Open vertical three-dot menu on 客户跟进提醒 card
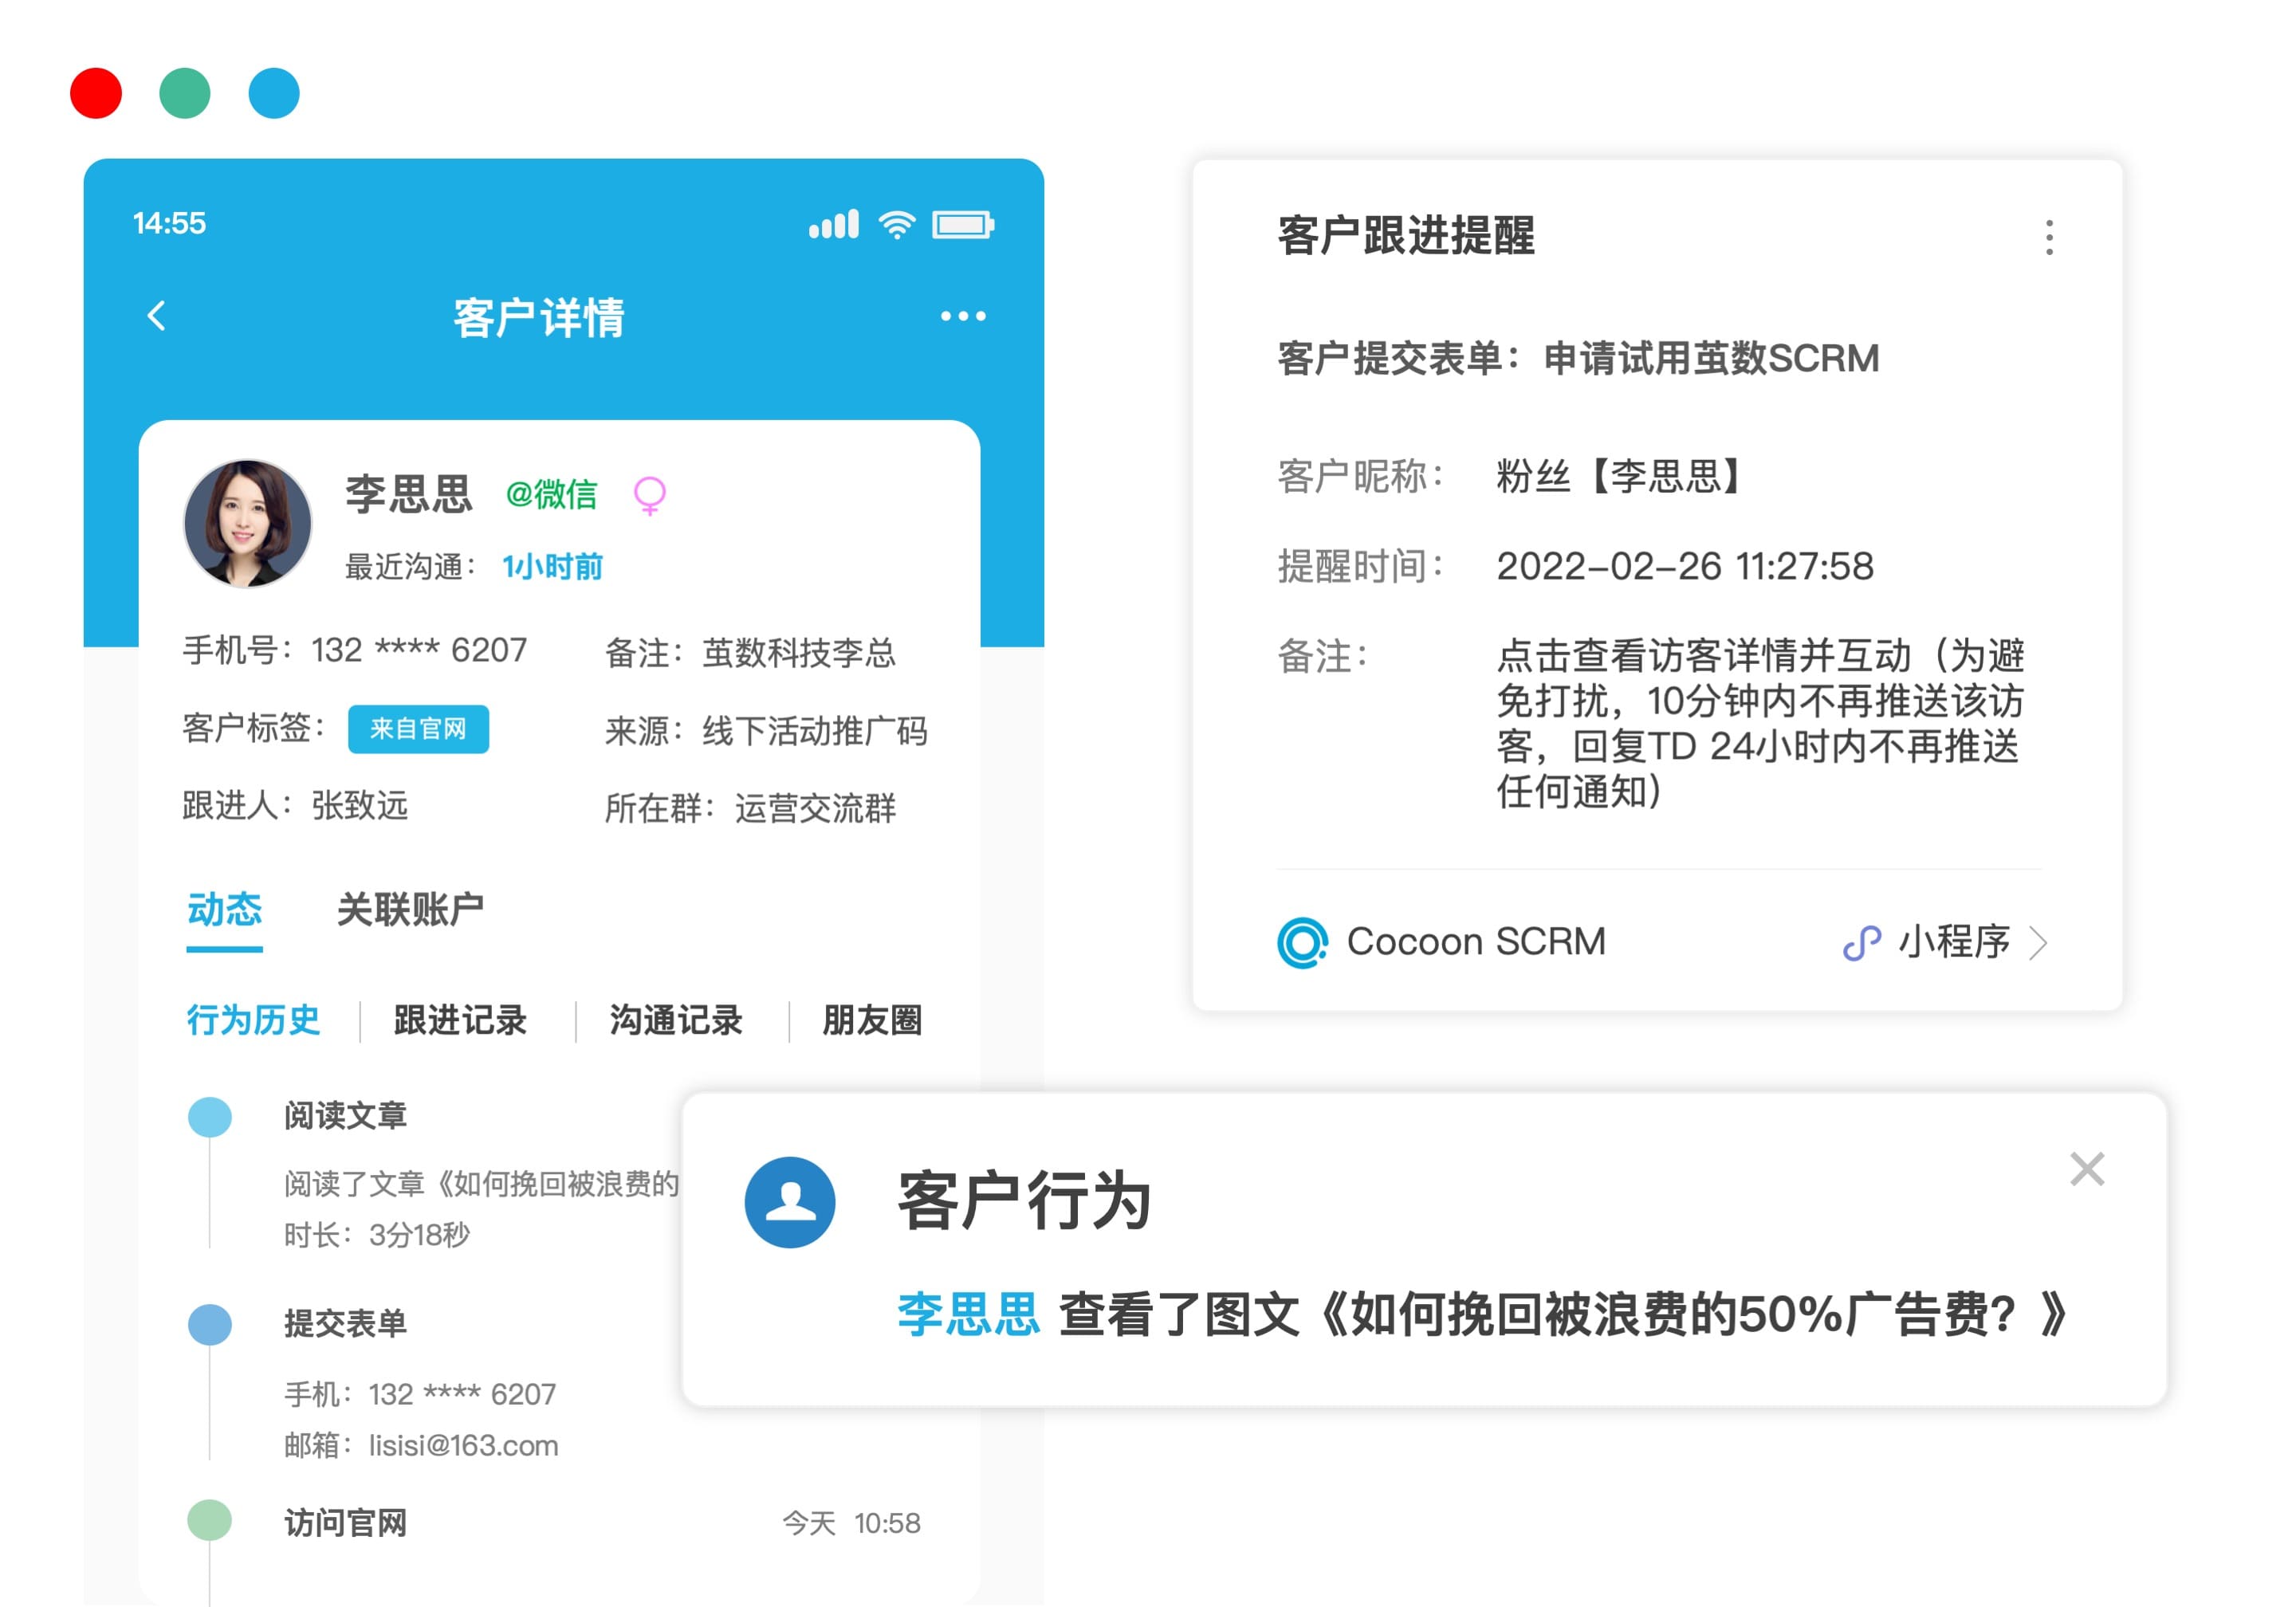Image resolution: width=2296 pixels, height=1607 pixels. click(2049, 237)
